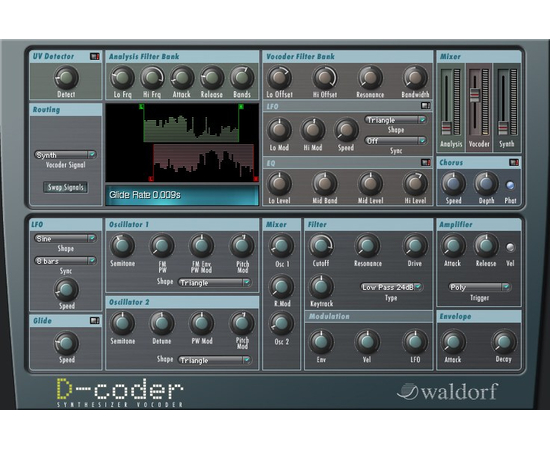Enable the Chorus Phat button

point(510,185)
